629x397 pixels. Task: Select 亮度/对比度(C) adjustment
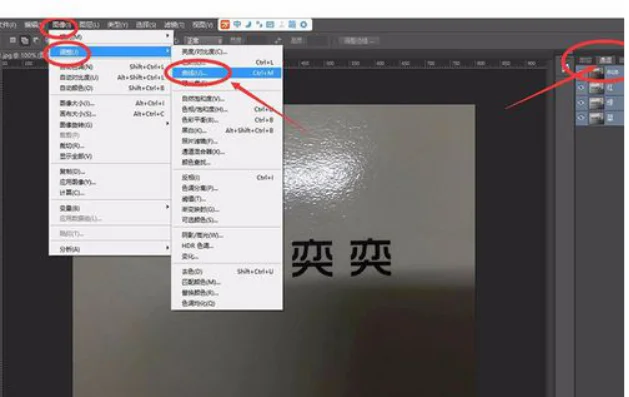[227, 52]
